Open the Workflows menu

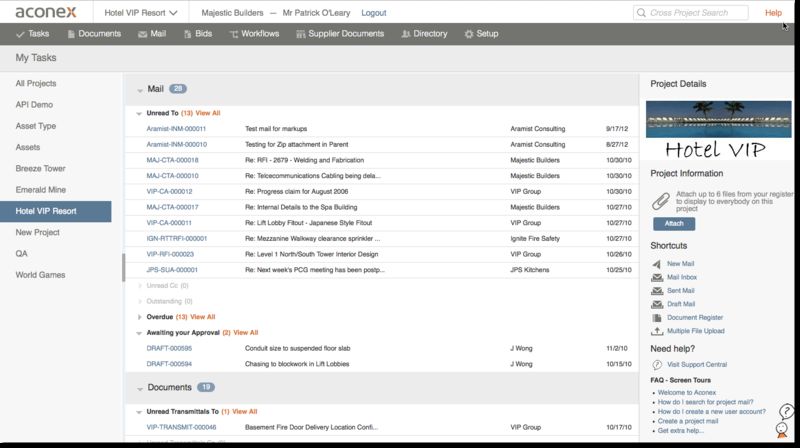coord(254,34)
